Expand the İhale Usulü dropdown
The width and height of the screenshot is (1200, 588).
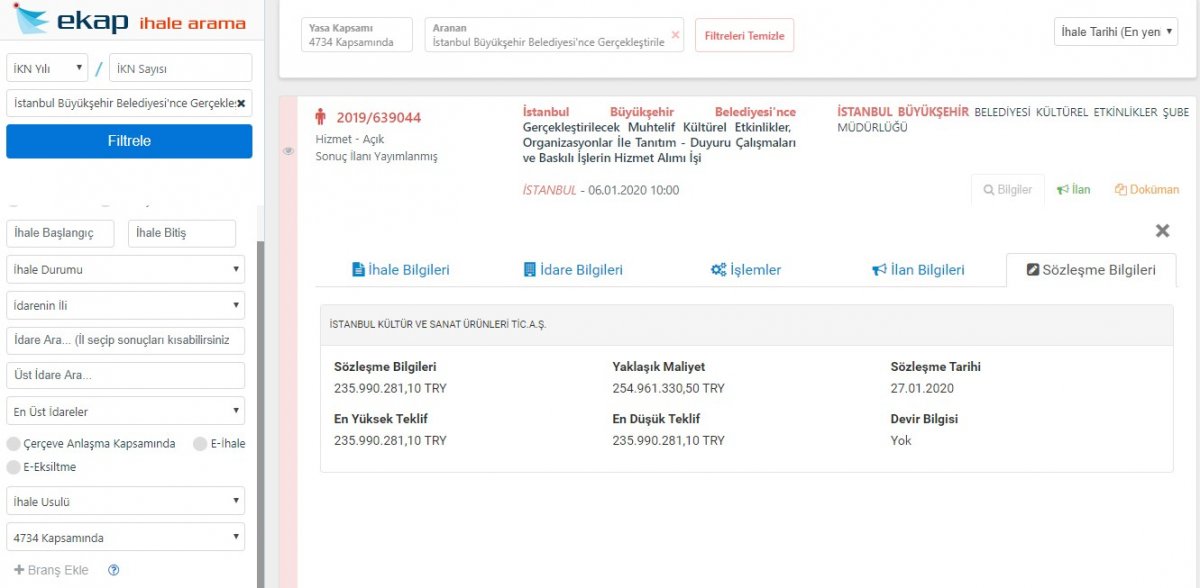pyautogui.click(x=126, y=501)
